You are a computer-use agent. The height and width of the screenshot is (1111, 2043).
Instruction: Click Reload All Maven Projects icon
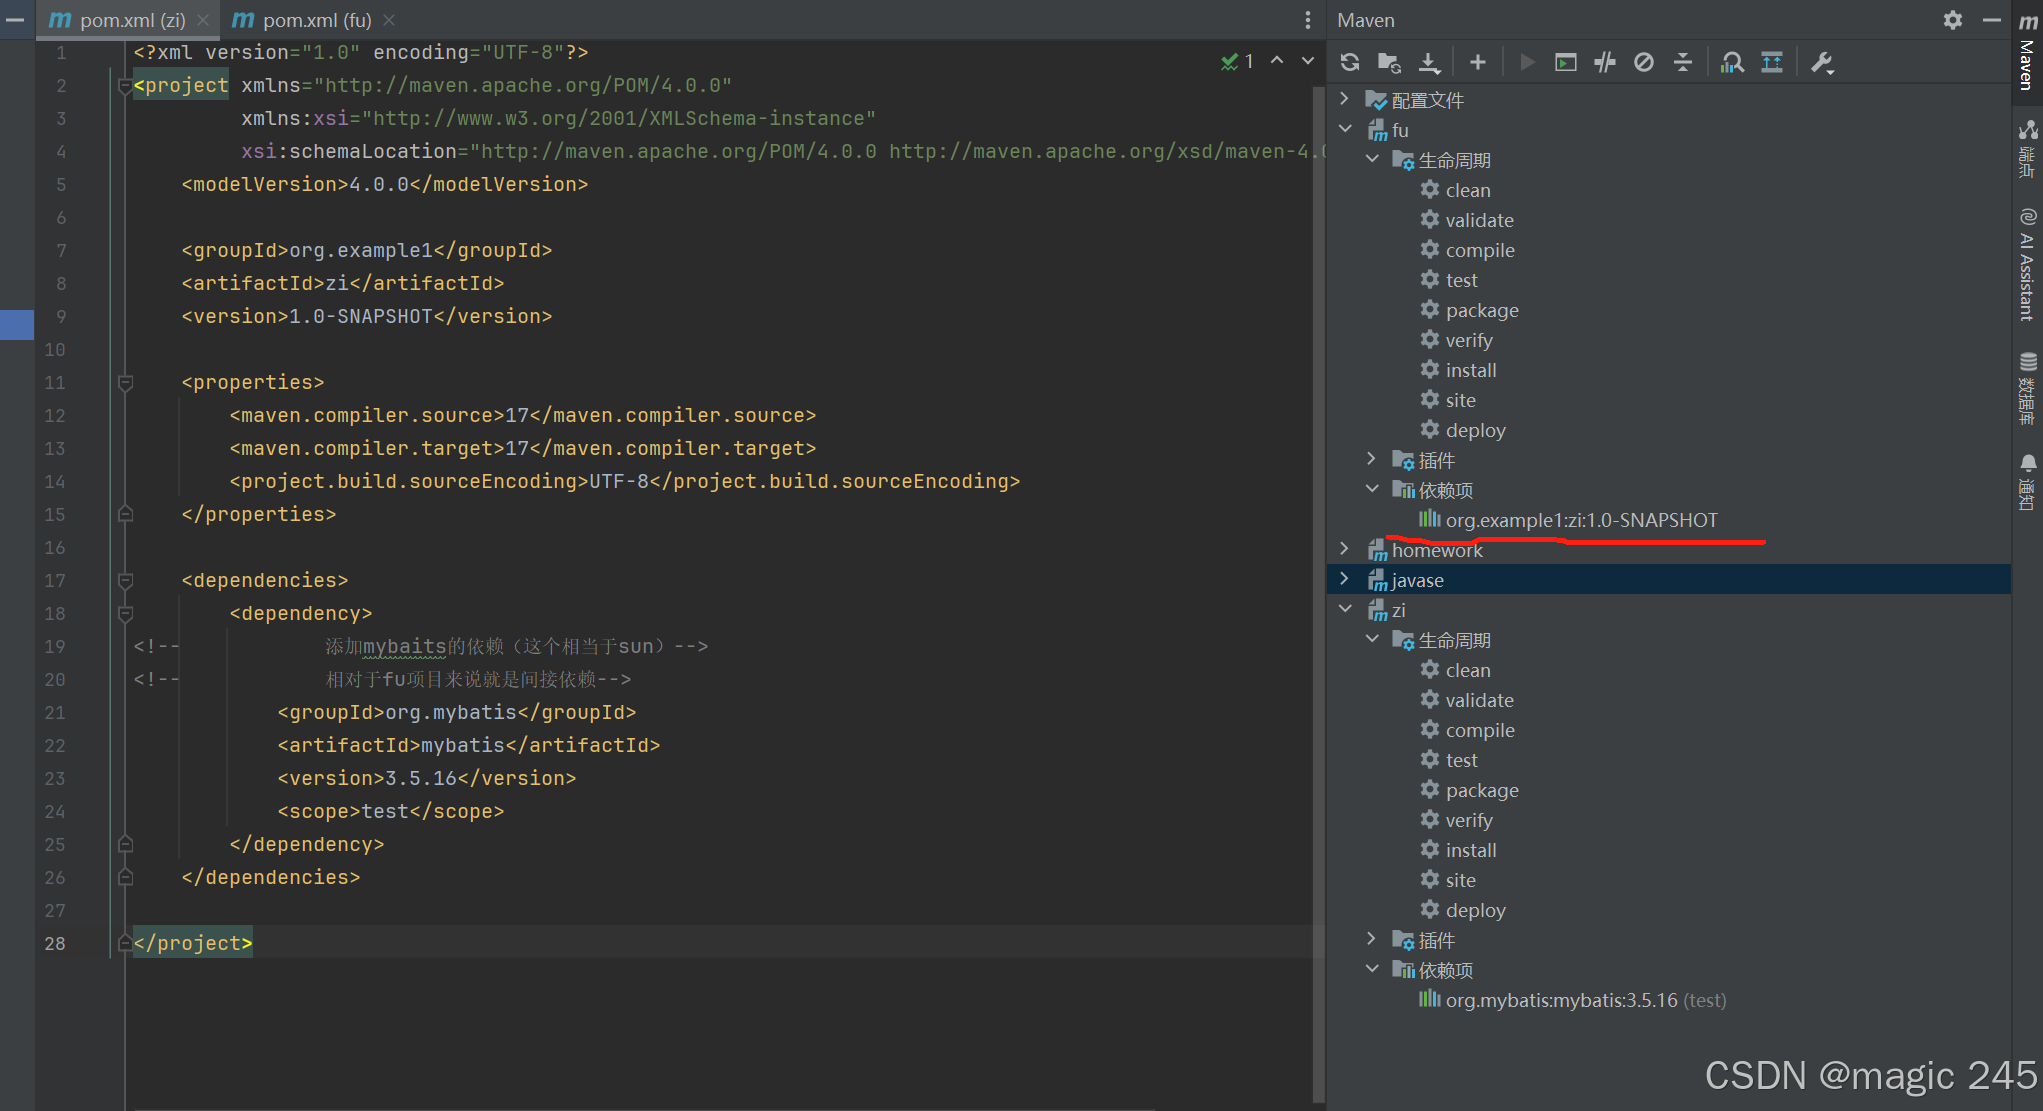tap(1350, 62)
